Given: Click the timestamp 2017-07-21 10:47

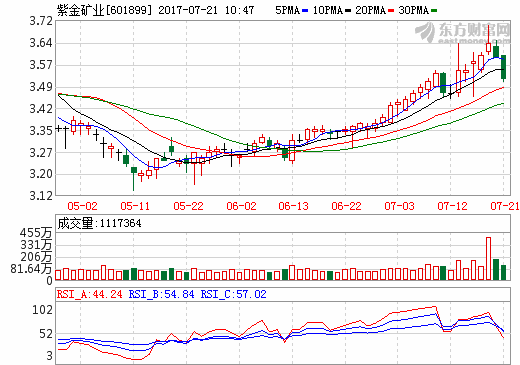Looking at the screenshot, I should (x=206, y=10).
